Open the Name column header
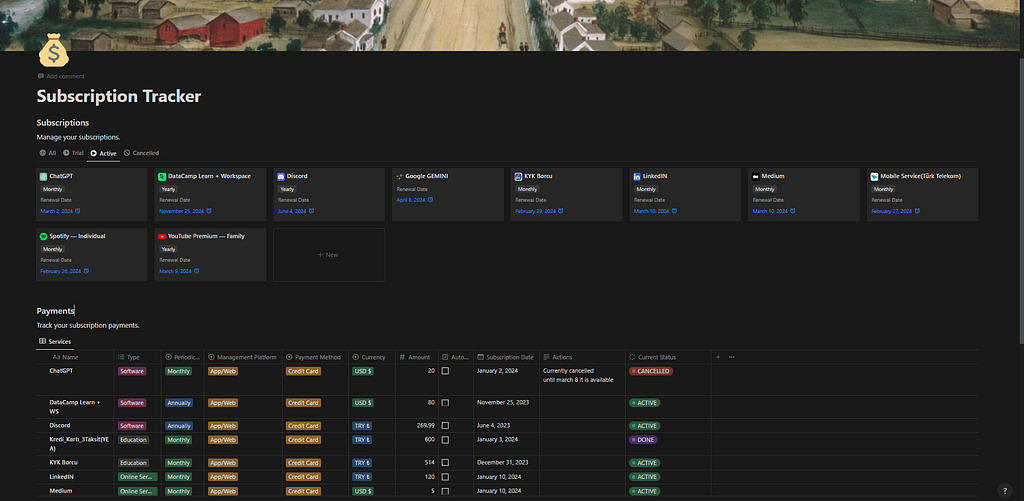The image size is (1024, 501). pyautogui.click(x=75, y=357)
